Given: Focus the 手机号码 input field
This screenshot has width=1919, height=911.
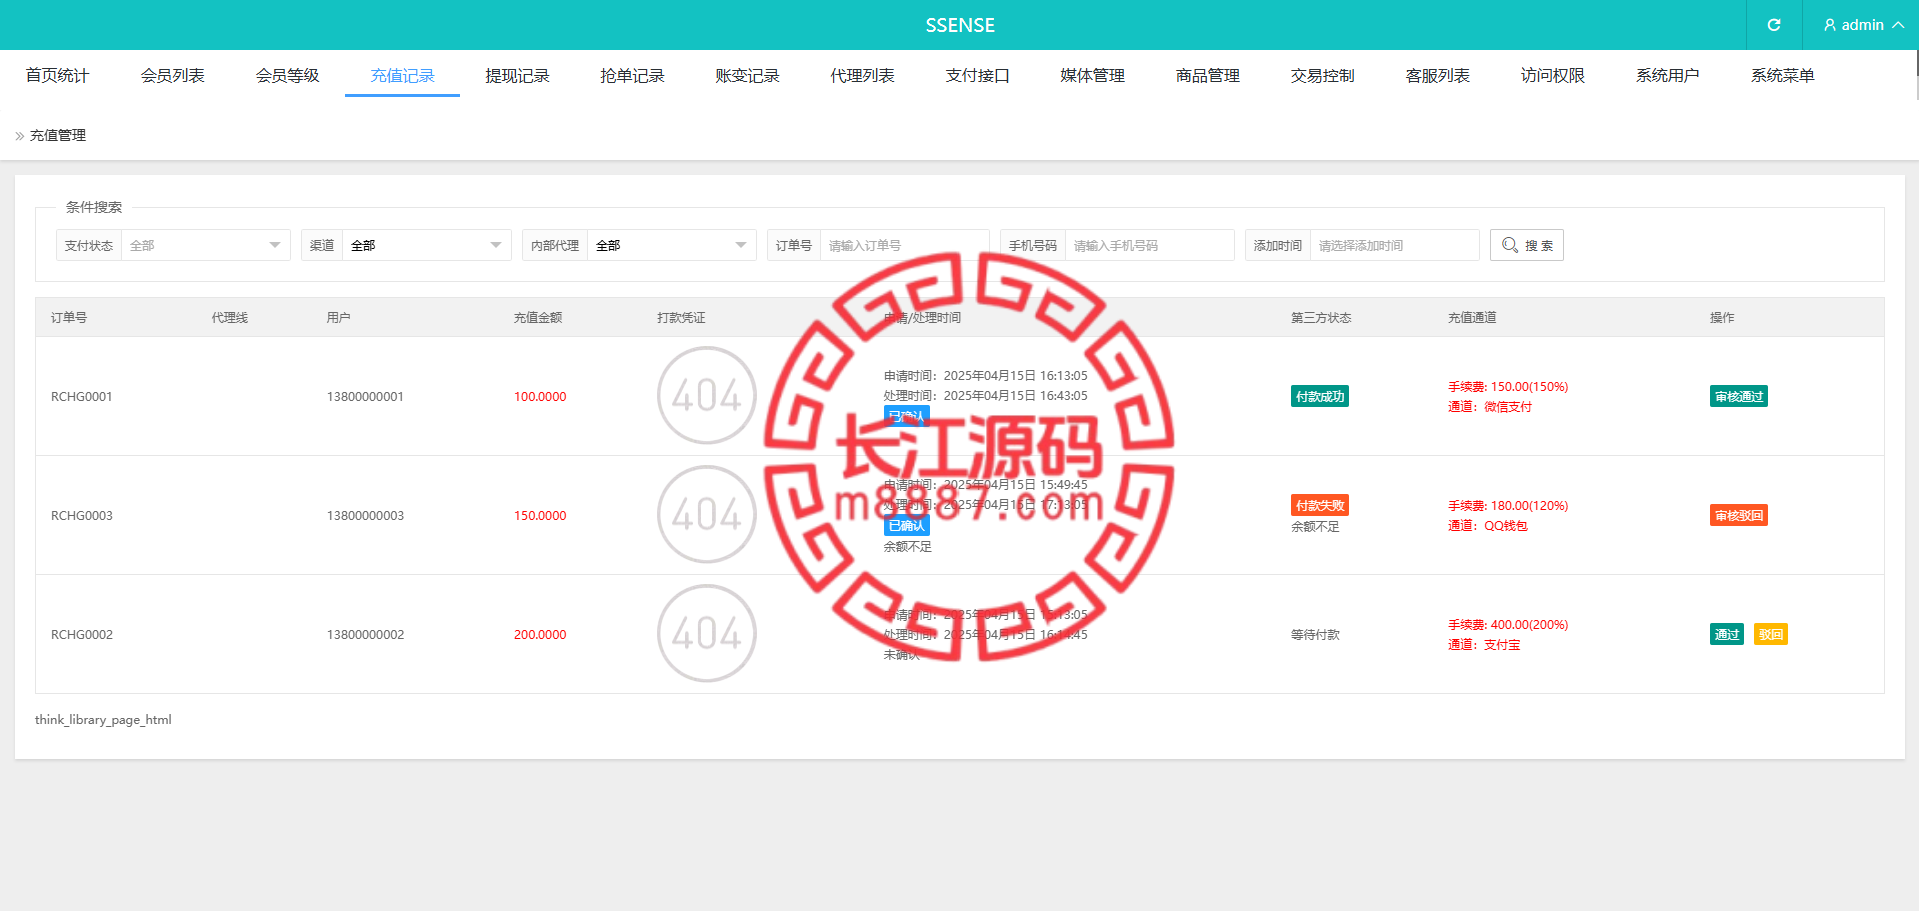Looking at the screenshot, I should [x=1149, y=245].
